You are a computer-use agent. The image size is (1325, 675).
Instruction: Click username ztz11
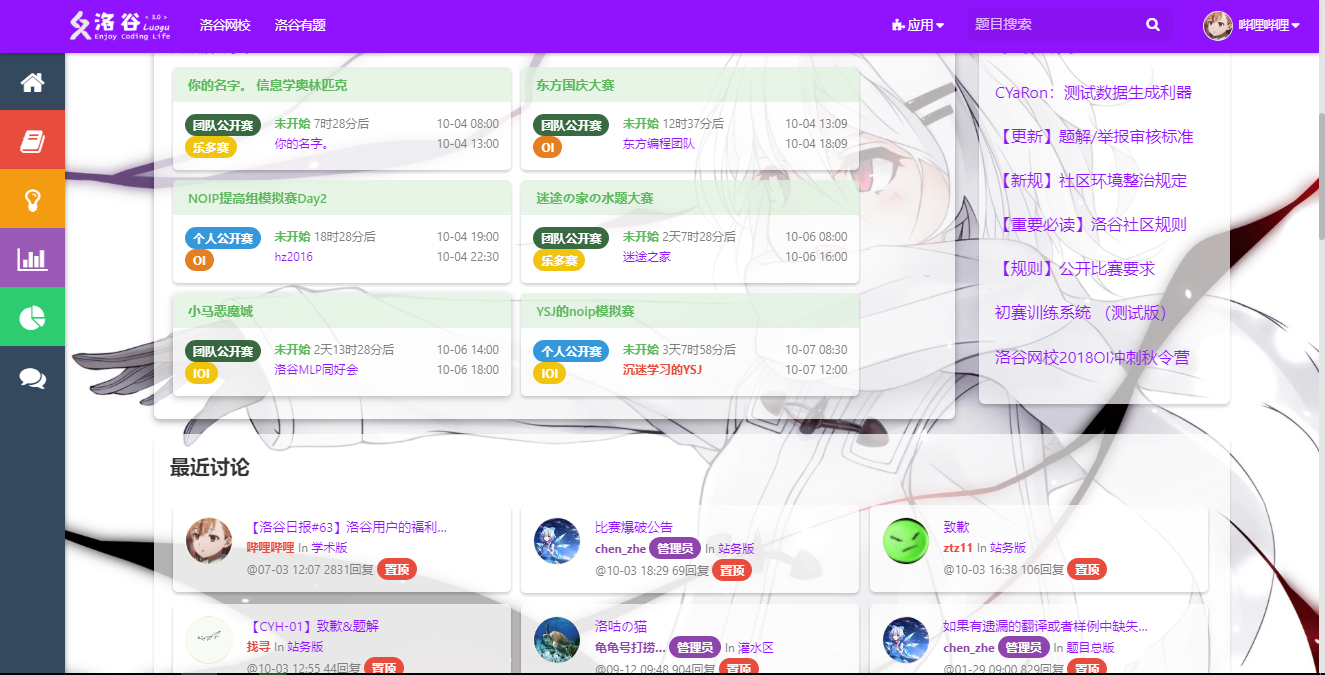[958, 548]
